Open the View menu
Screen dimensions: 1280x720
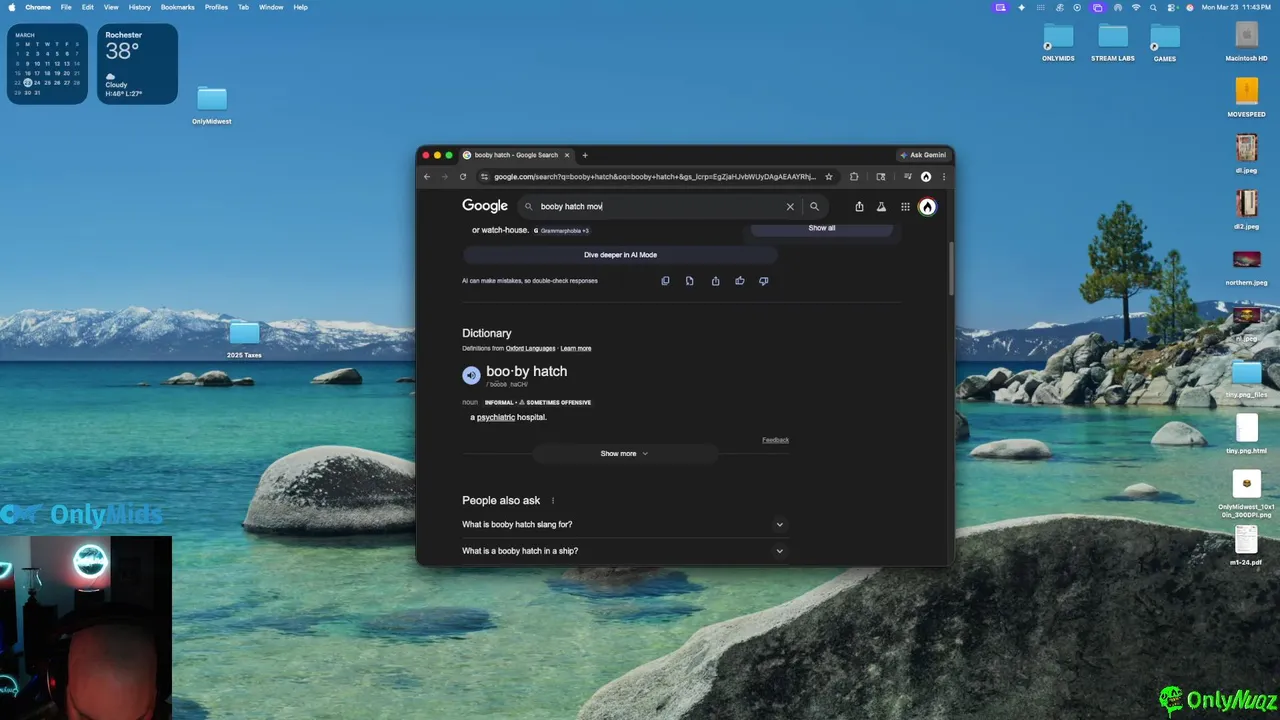pos(111,7)
